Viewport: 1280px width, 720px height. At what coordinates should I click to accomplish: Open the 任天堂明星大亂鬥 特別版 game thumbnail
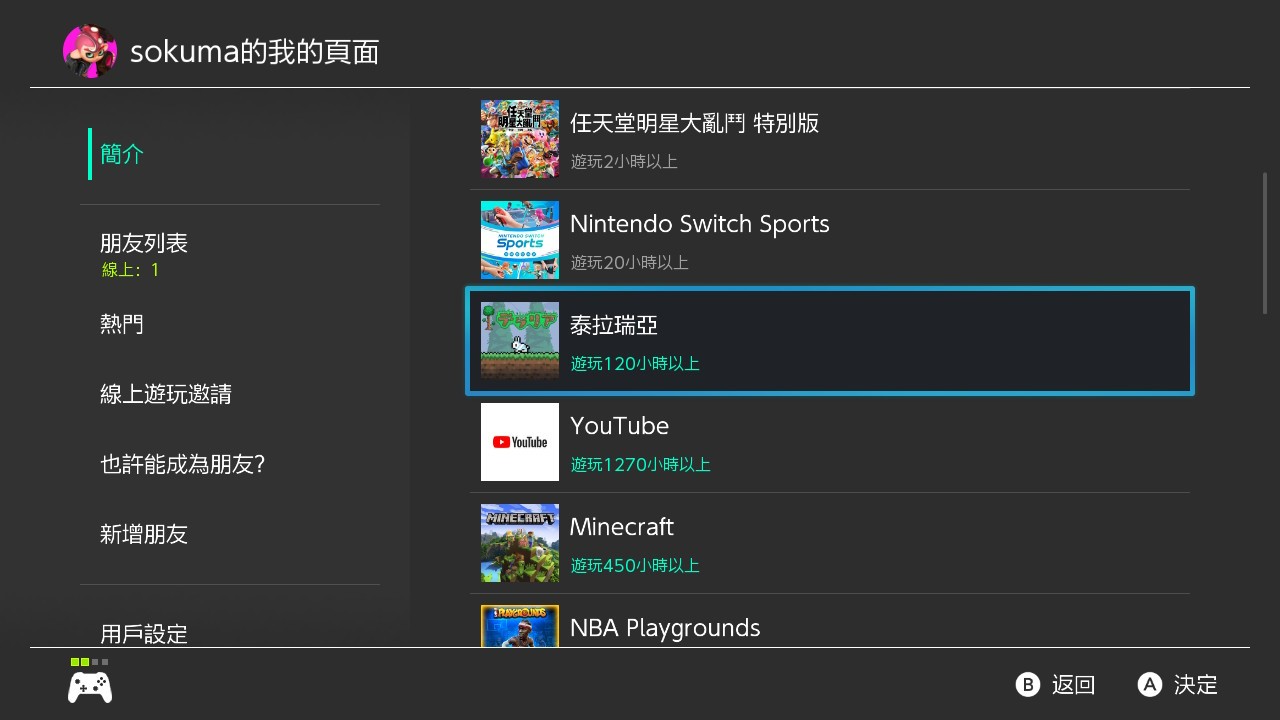click(x=520, y=139)
